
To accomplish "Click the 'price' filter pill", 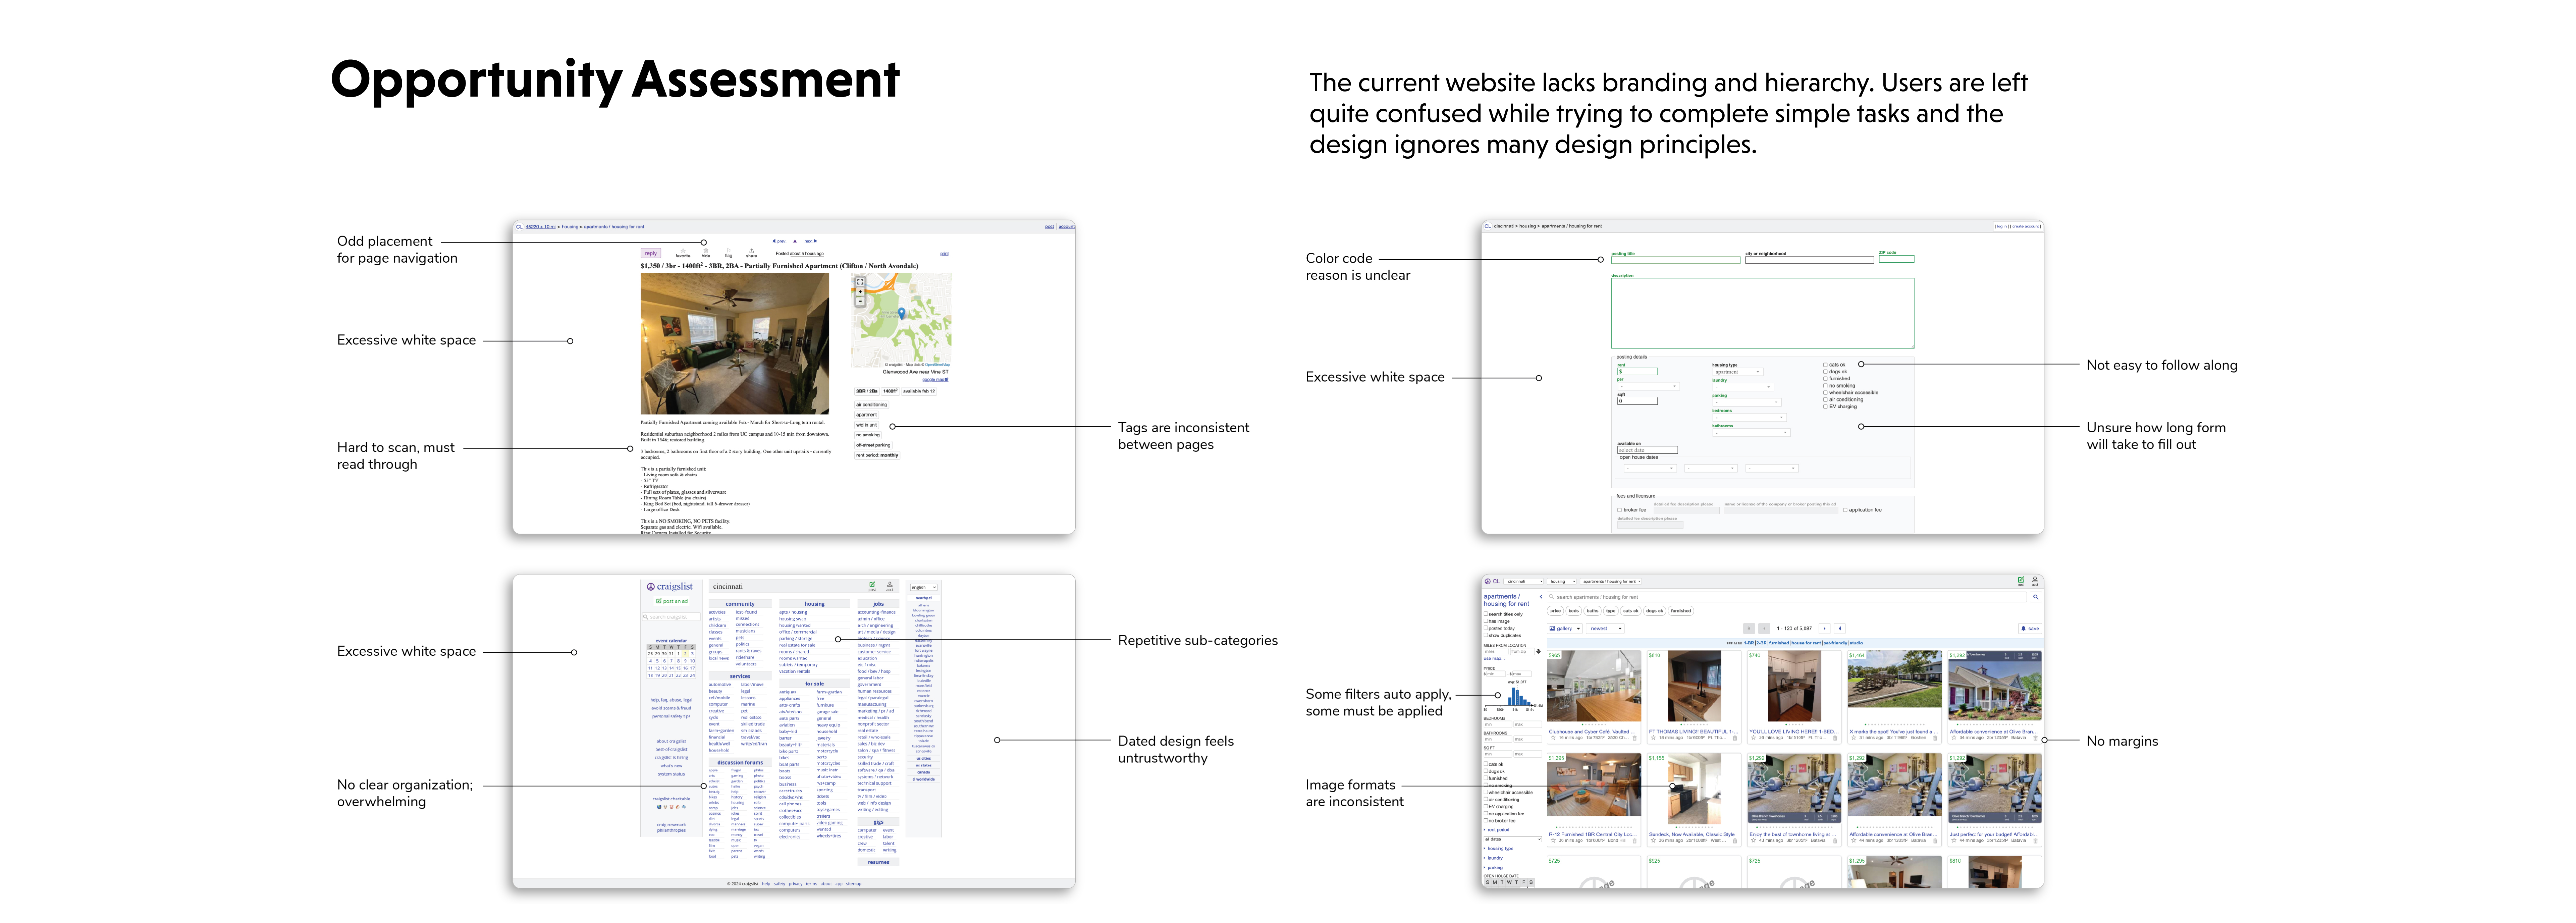I will [1555, 611].
